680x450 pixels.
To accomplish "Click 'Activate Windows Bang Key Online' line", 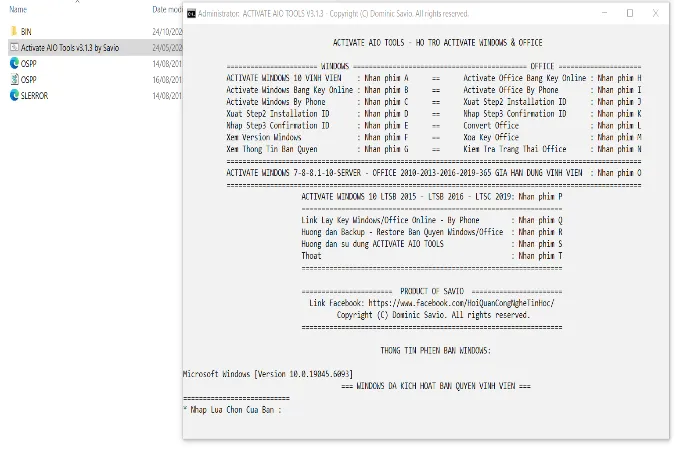I will coord(317,90).
